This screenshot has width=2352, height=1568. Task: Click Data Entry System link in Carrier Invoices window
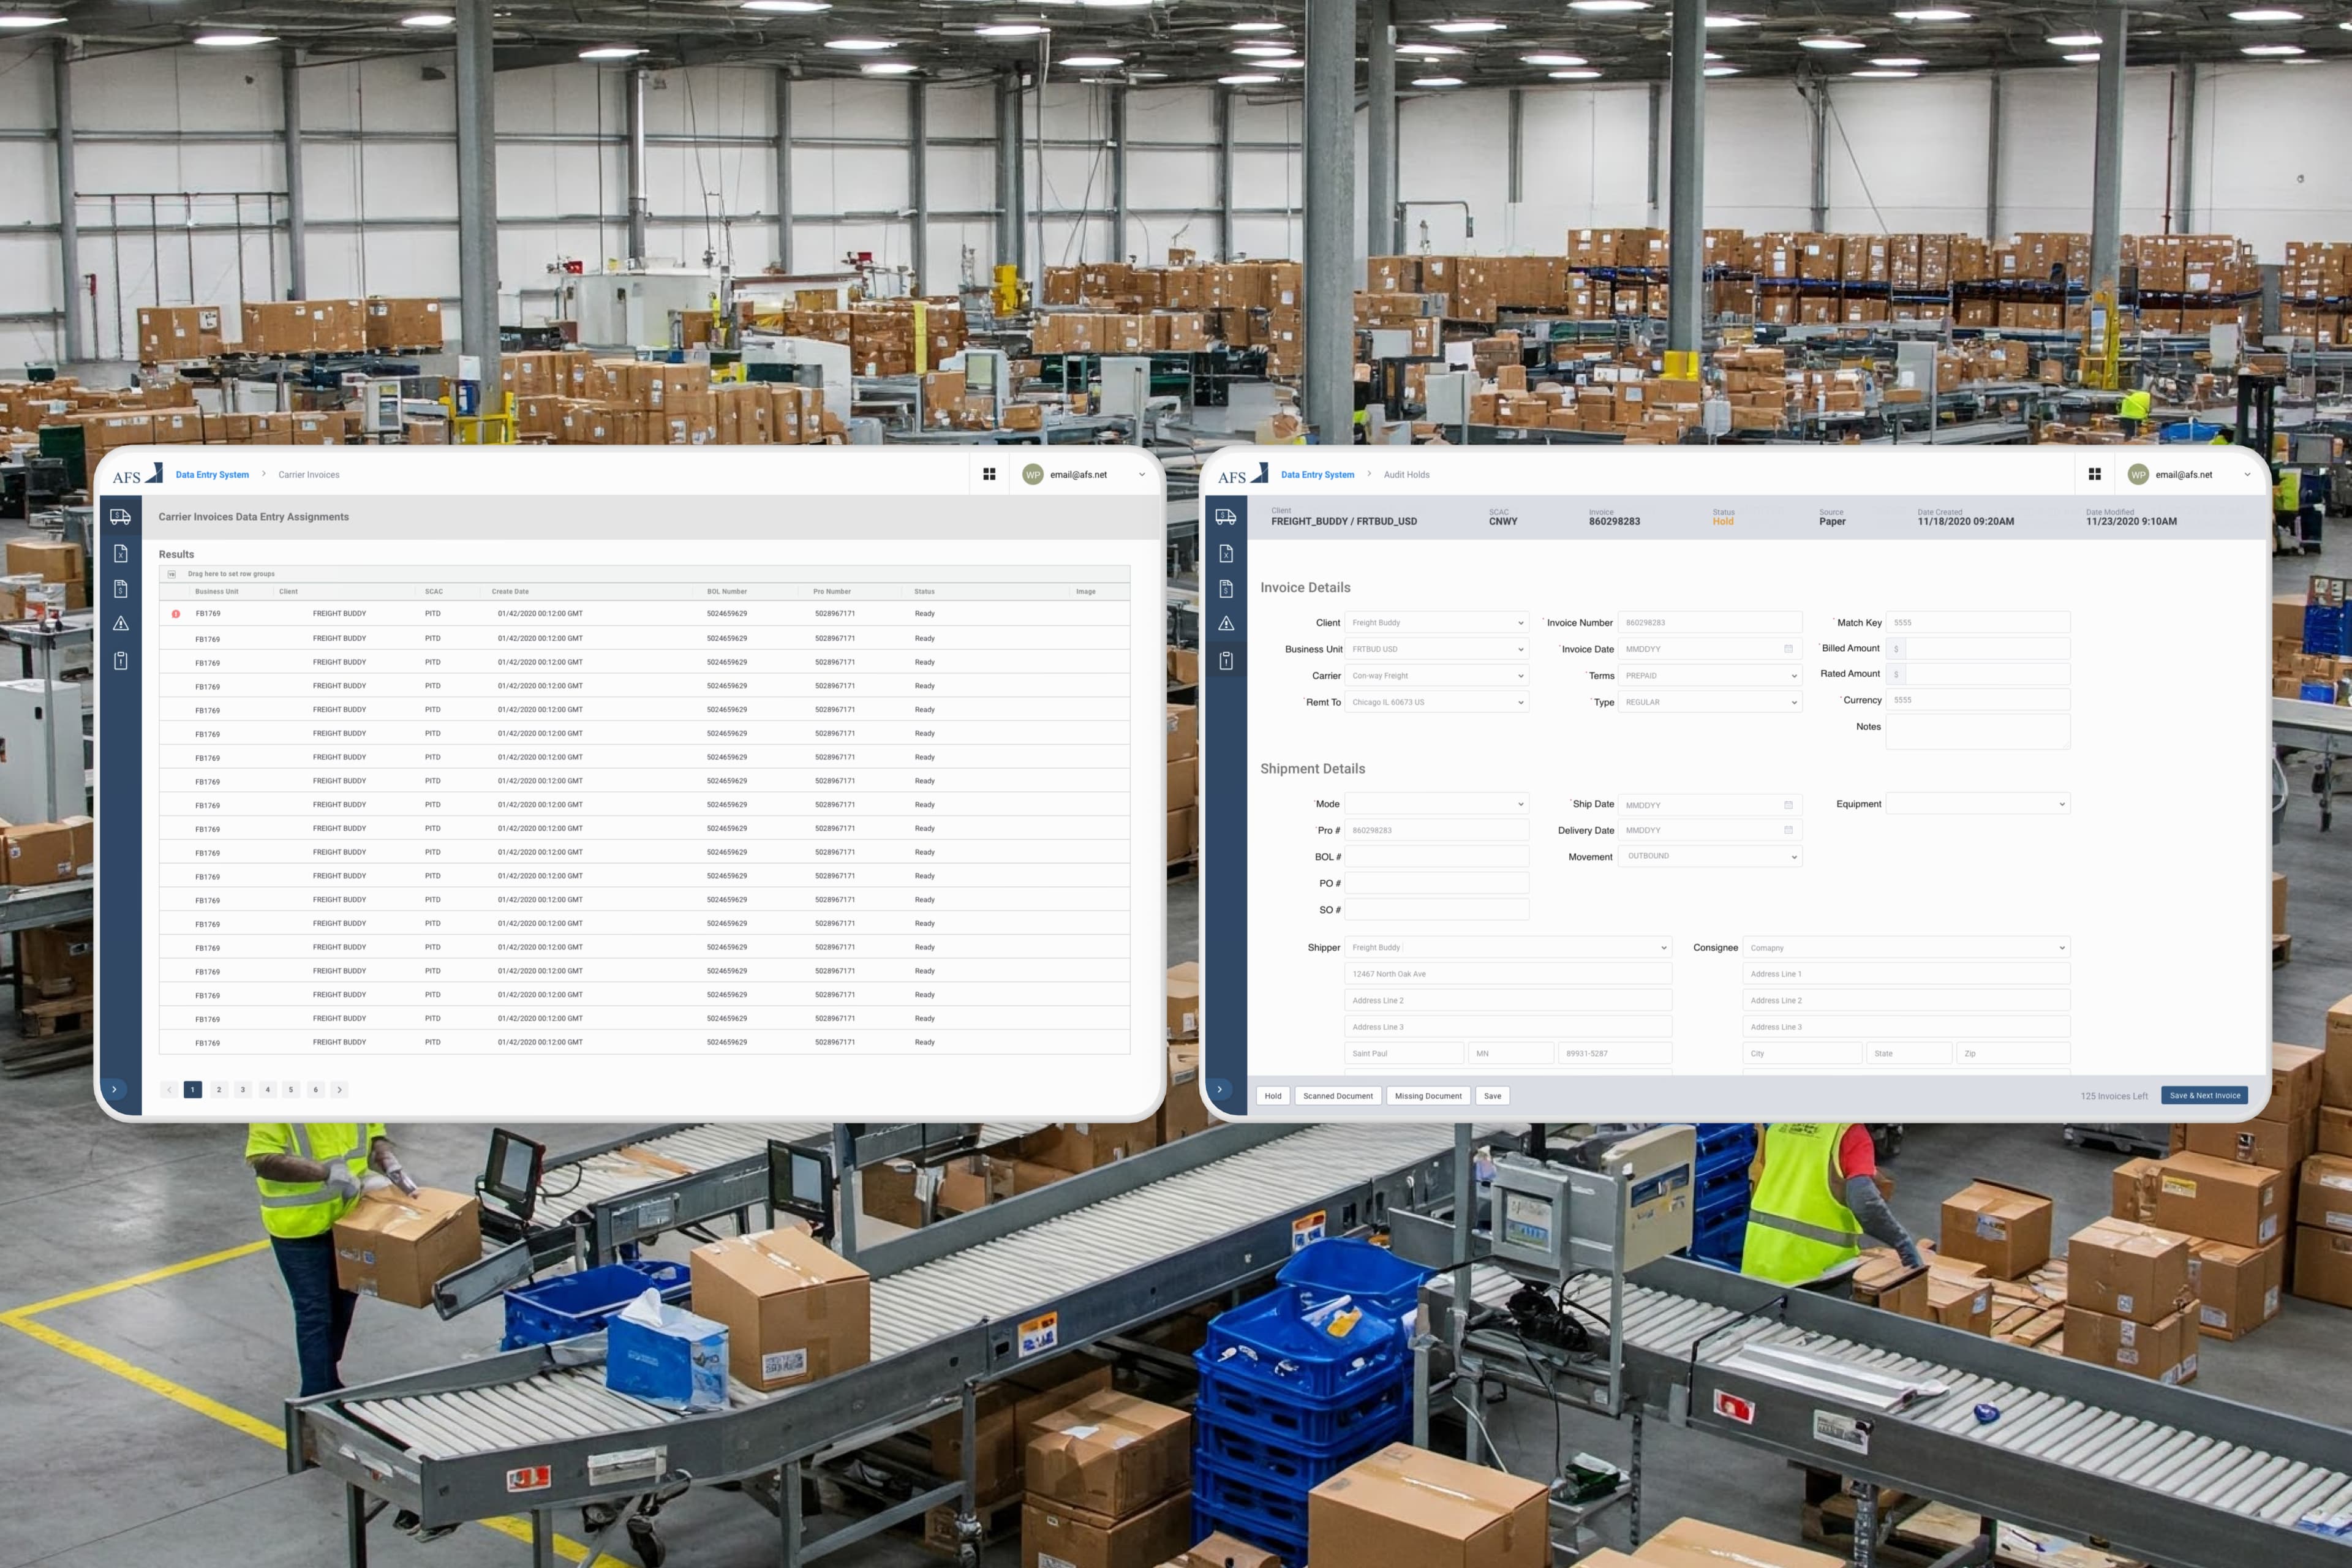[x=212, y=475]
